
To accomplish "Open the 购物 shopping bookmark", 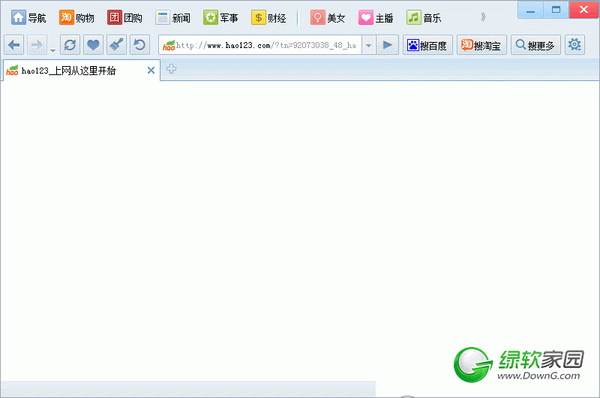I will pos(77,18).
